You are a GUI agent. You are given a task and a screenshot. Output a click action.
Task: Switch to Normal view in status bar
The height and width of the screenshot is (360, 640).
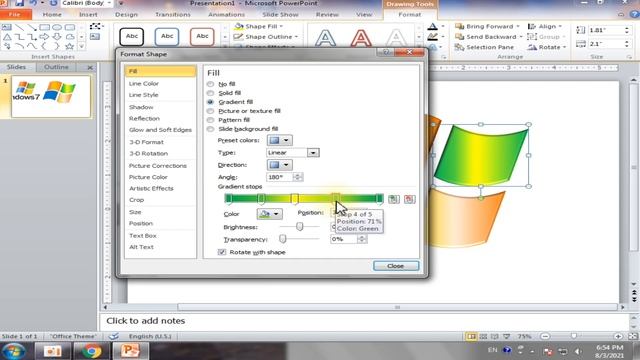click(x=471, y=336)
